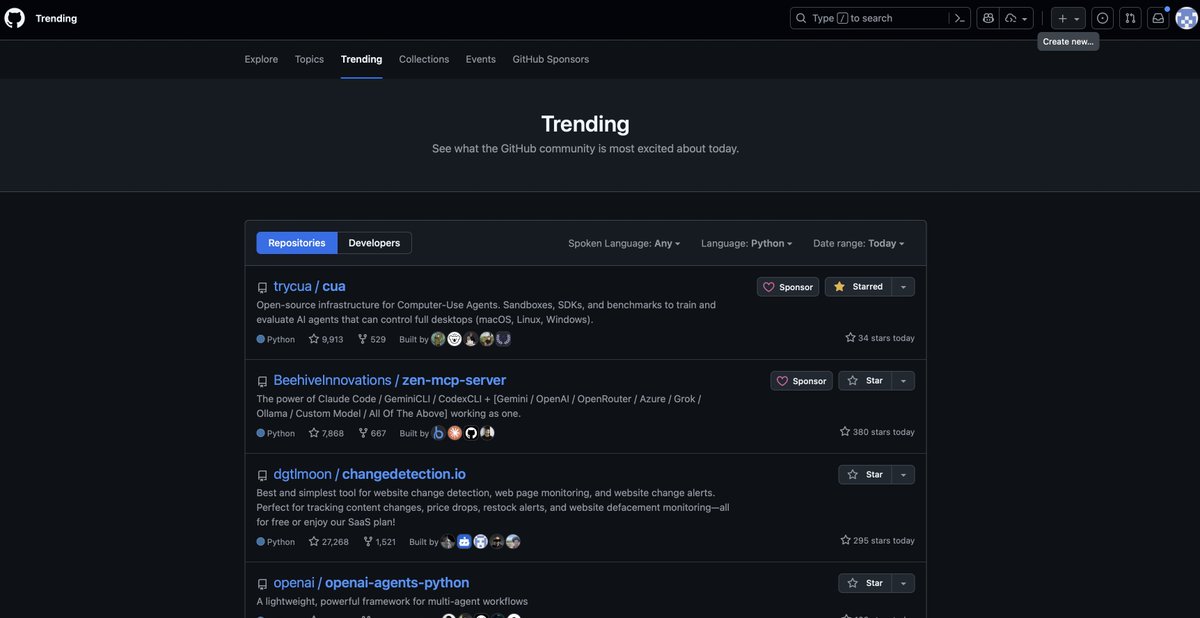Click the repo icon beside changedetection.io

tap(262, 476)
